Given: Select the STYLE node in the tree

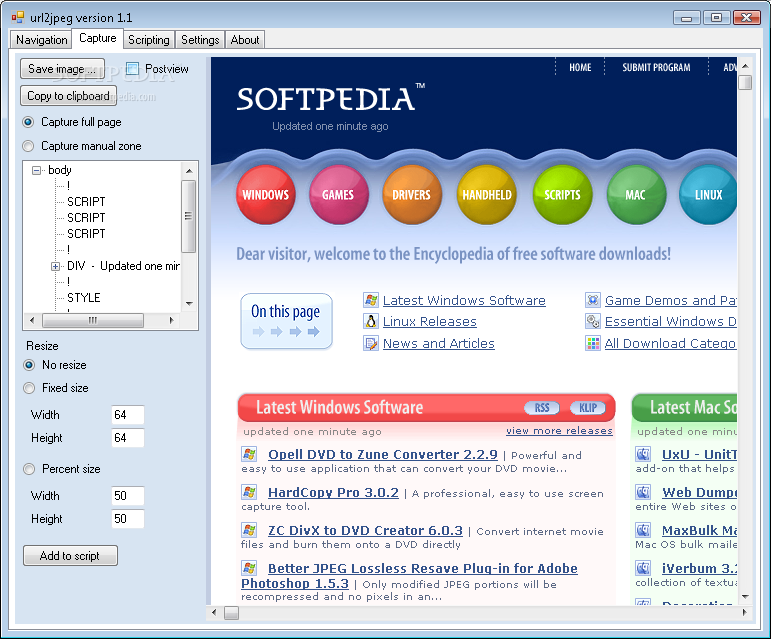Looking at the screenshot, I should coord(84,298).
